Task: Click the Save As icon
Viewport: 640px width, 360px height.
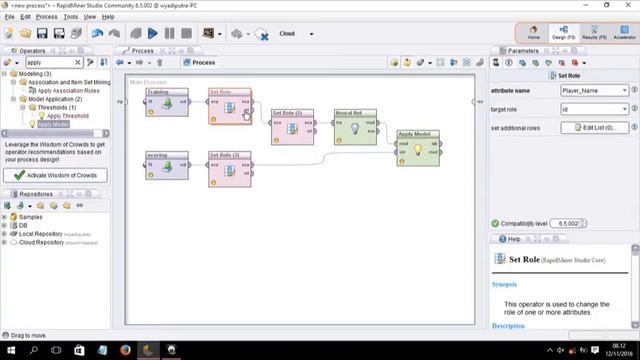Action: click(59, 33)
